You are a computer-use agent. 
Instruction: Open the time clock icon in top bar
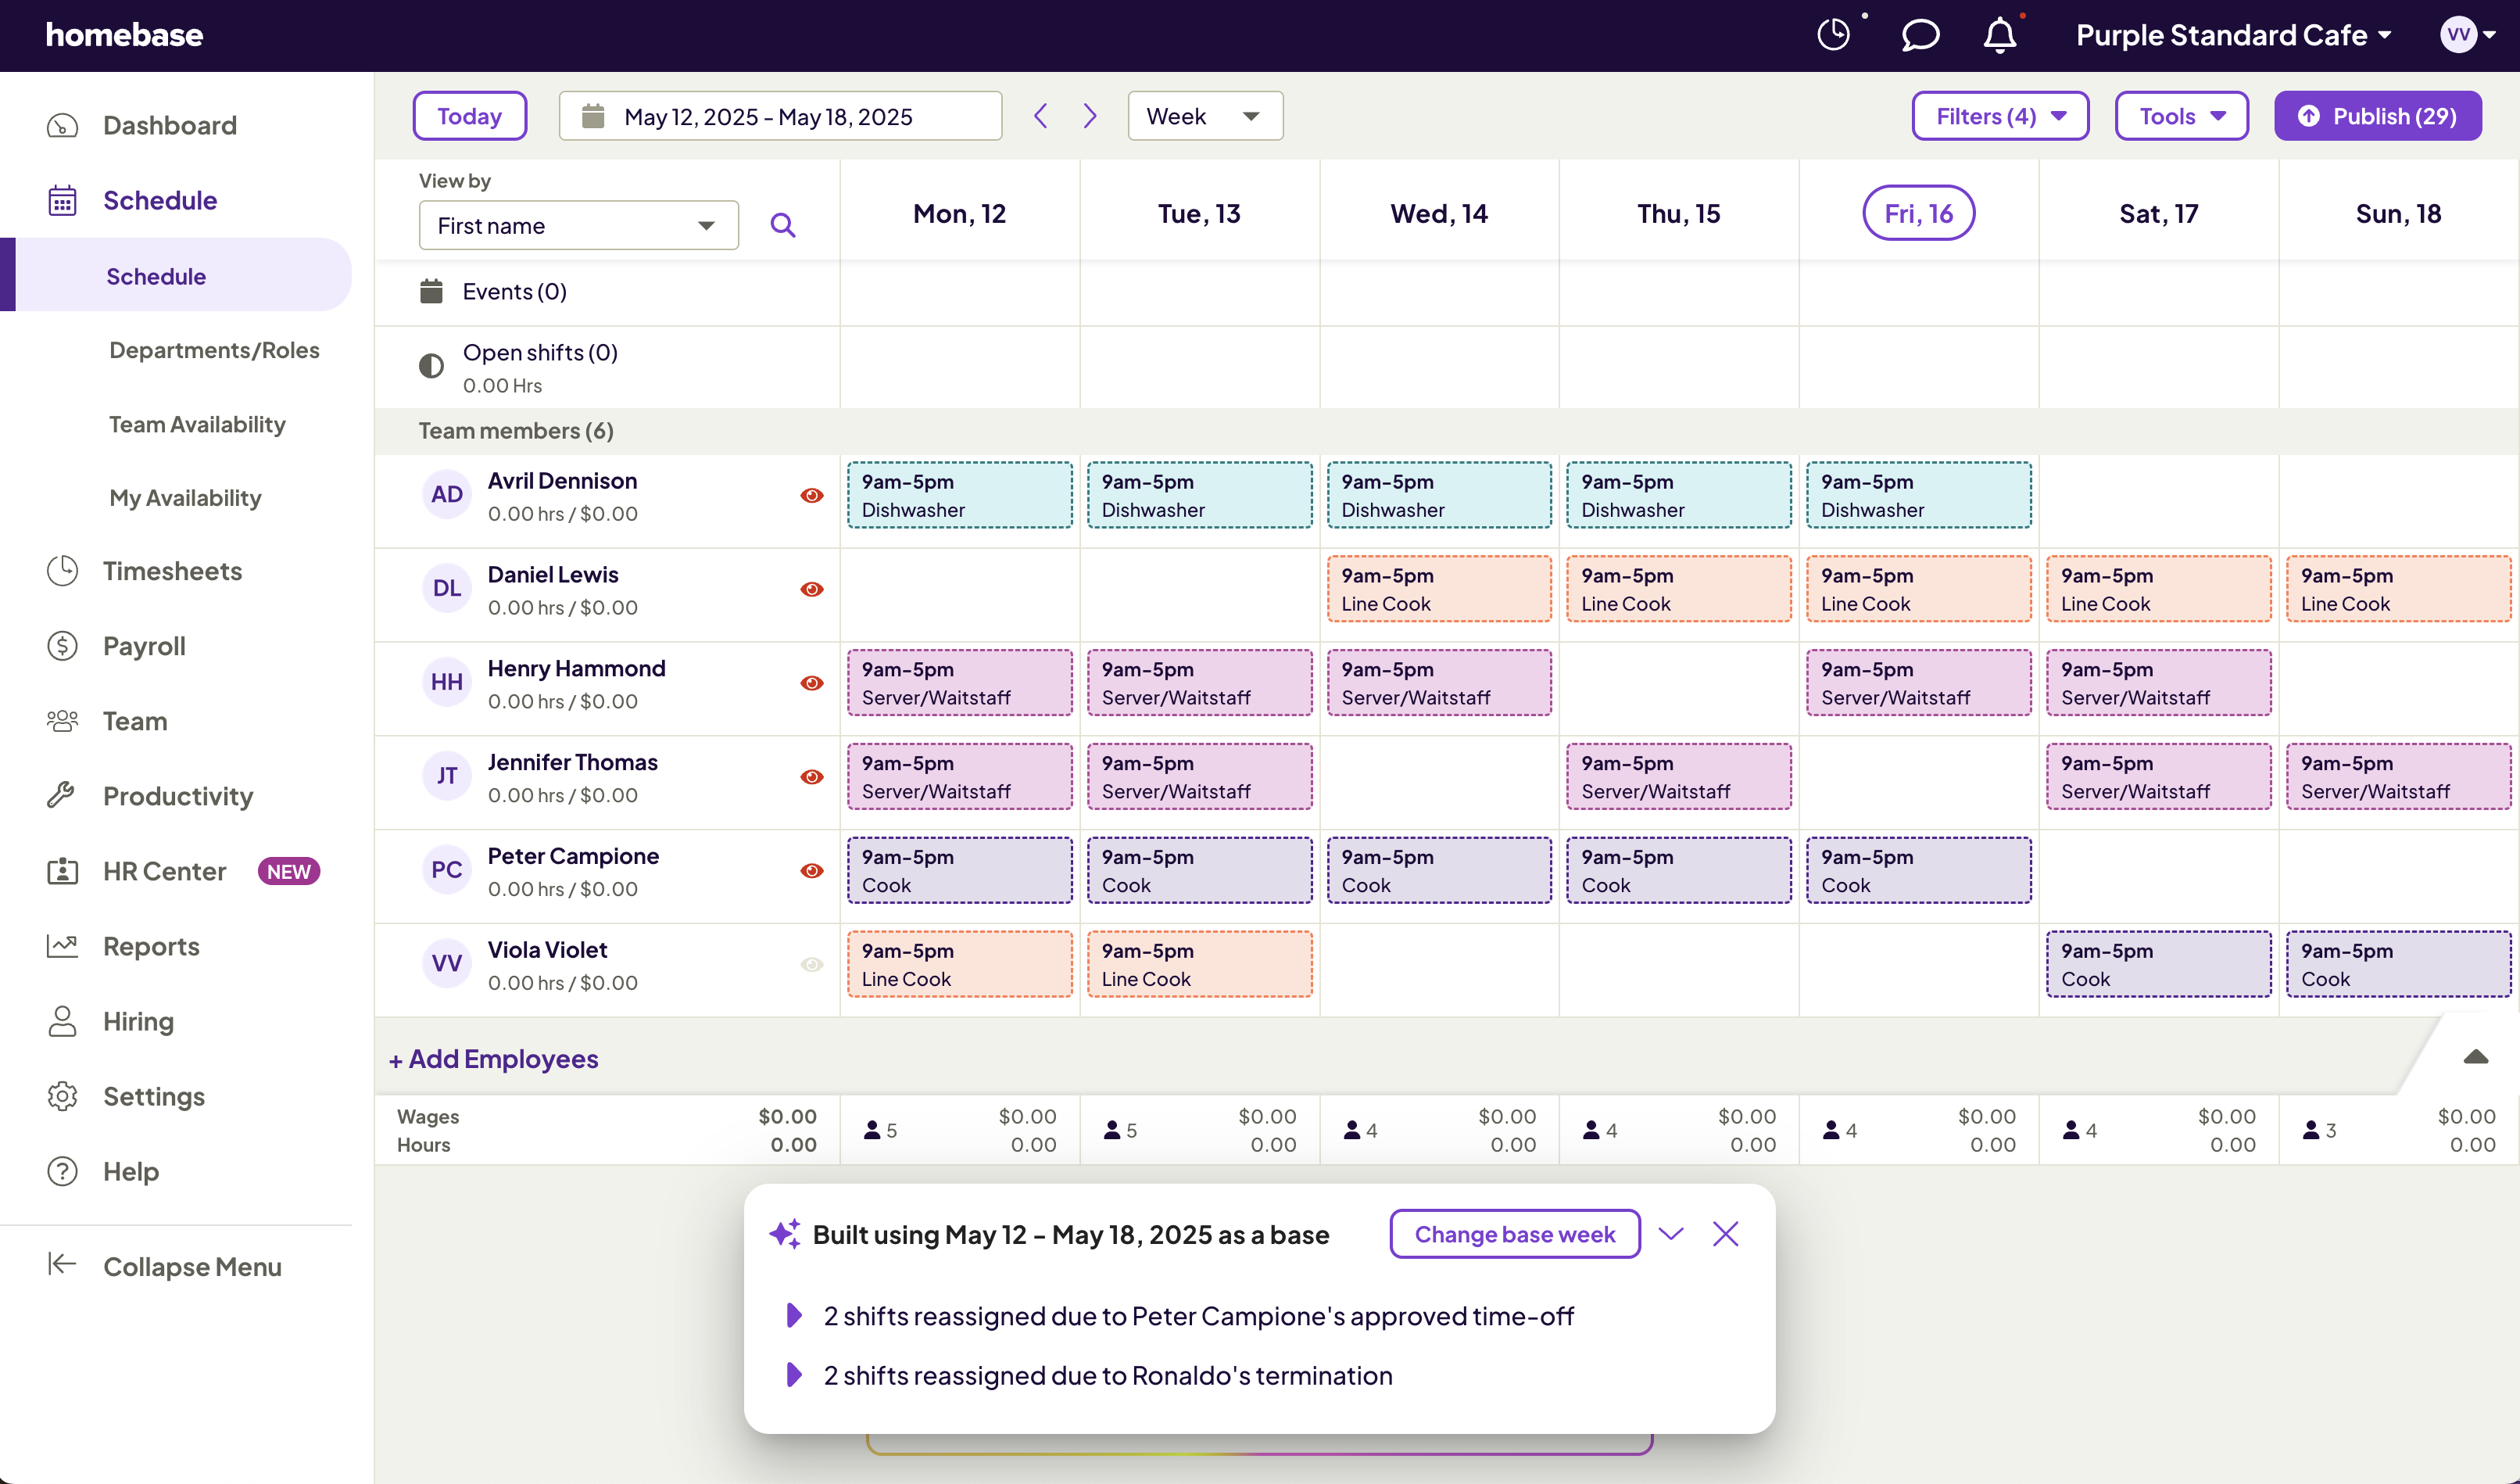1834,34
